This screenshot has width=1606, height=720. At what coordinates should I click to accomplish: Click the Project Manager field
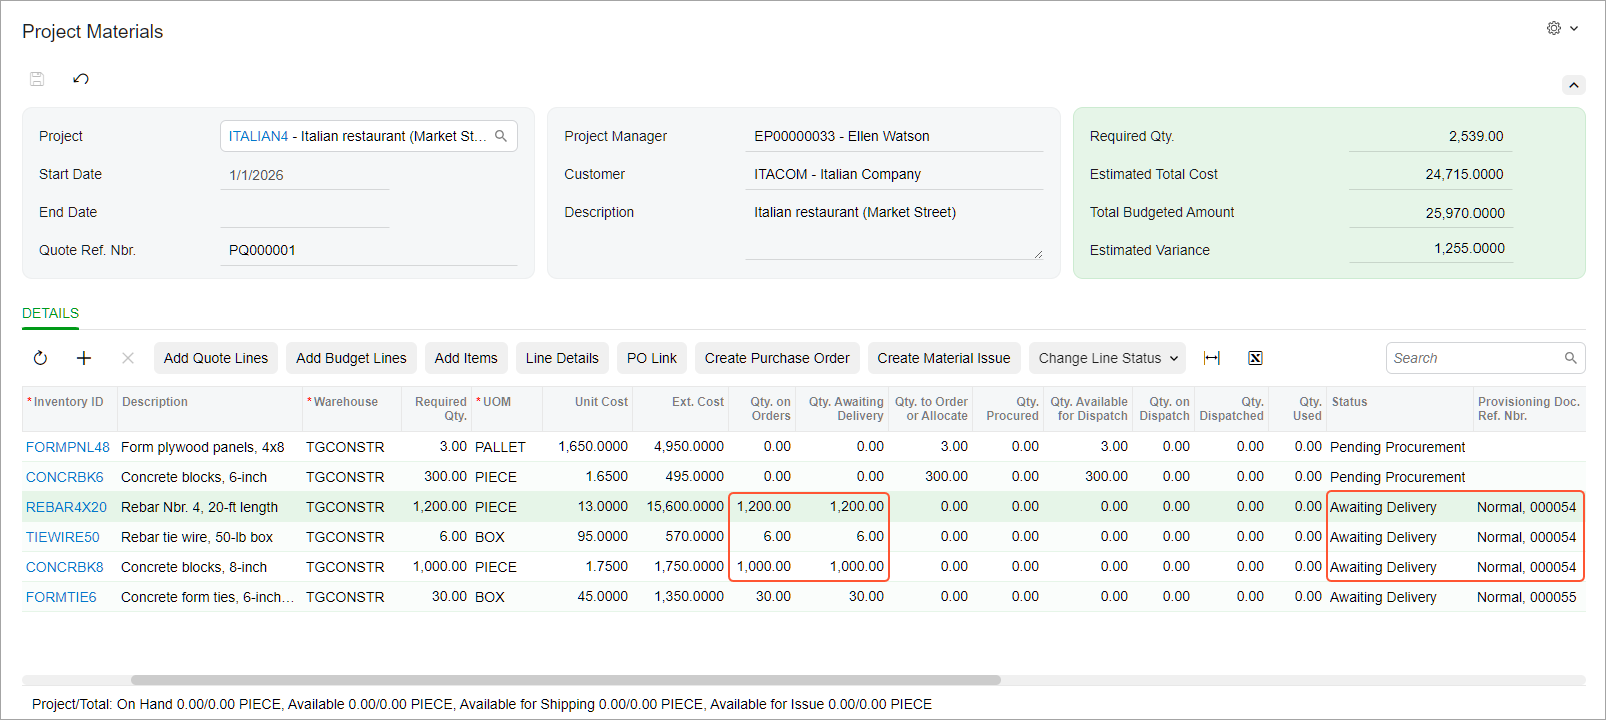pyautogui.click(x=894, y=136)
